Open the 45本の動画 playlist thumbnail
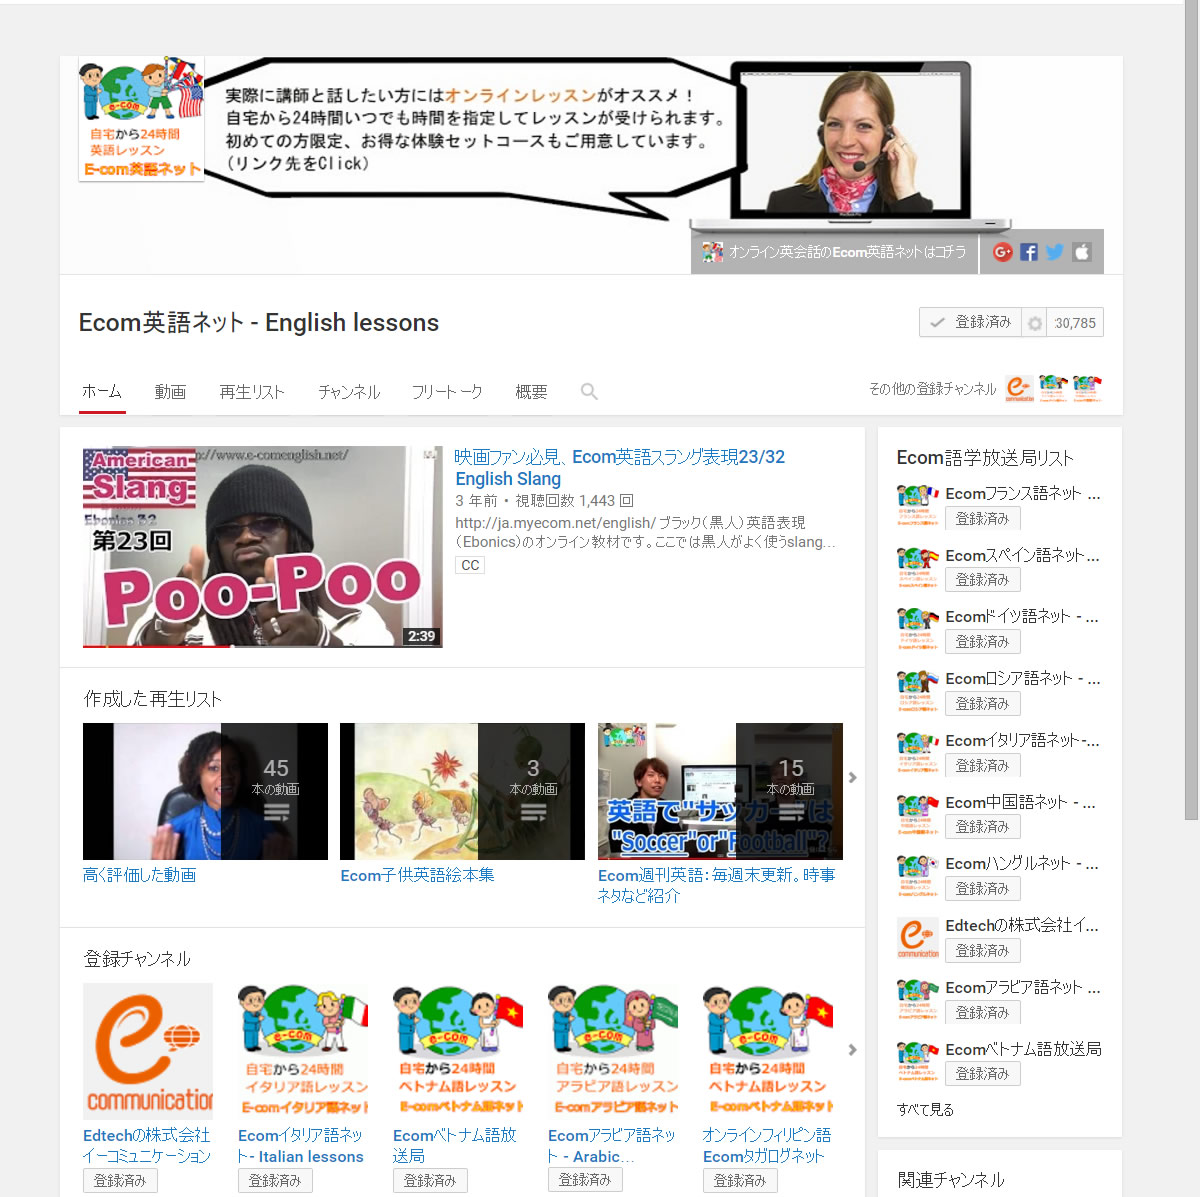The height and width of the screenshot is (1197, 1200). tap(205, 791)
